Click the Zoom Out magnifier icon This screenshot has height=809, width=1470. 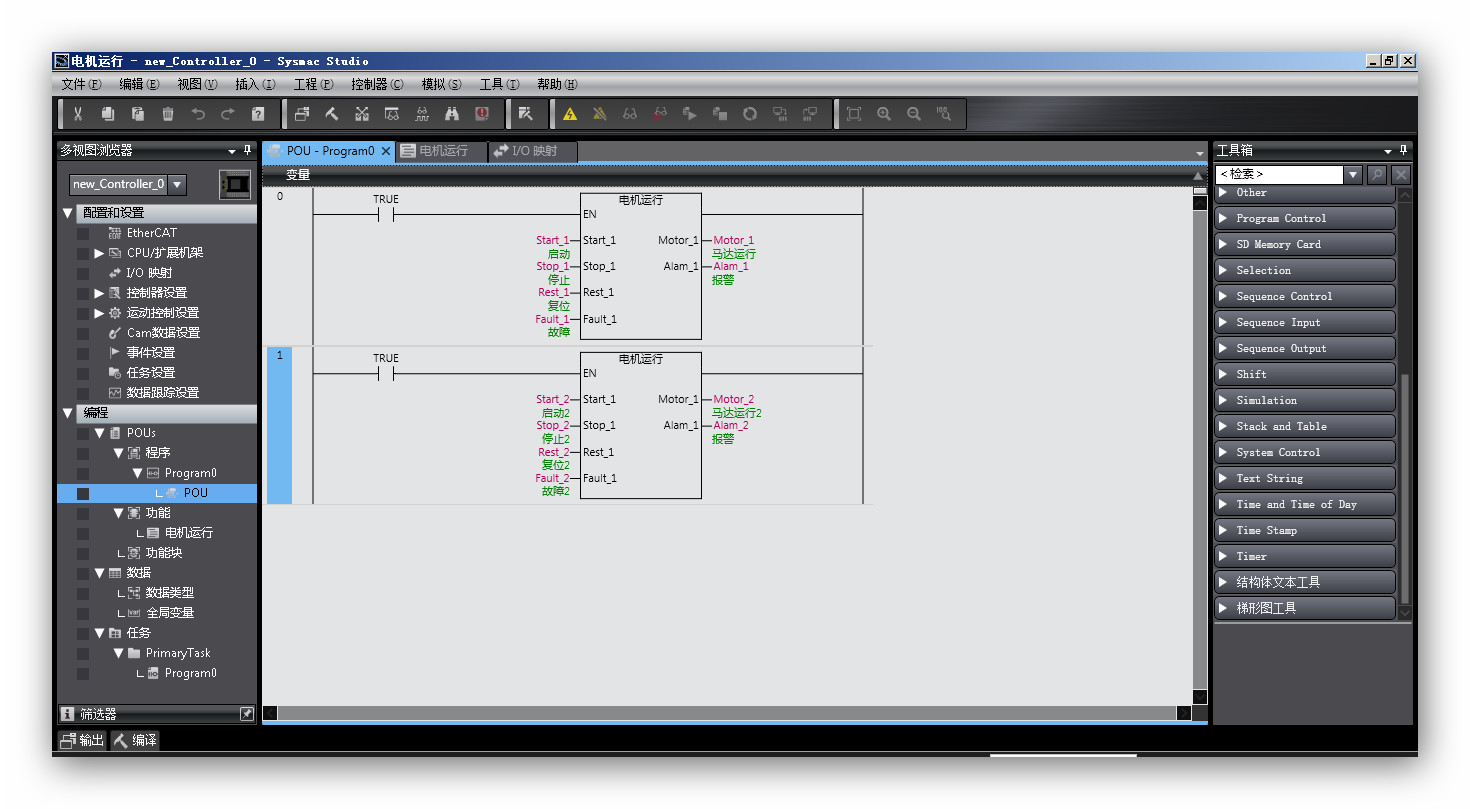pyautogui.click(x=914, y=114)
